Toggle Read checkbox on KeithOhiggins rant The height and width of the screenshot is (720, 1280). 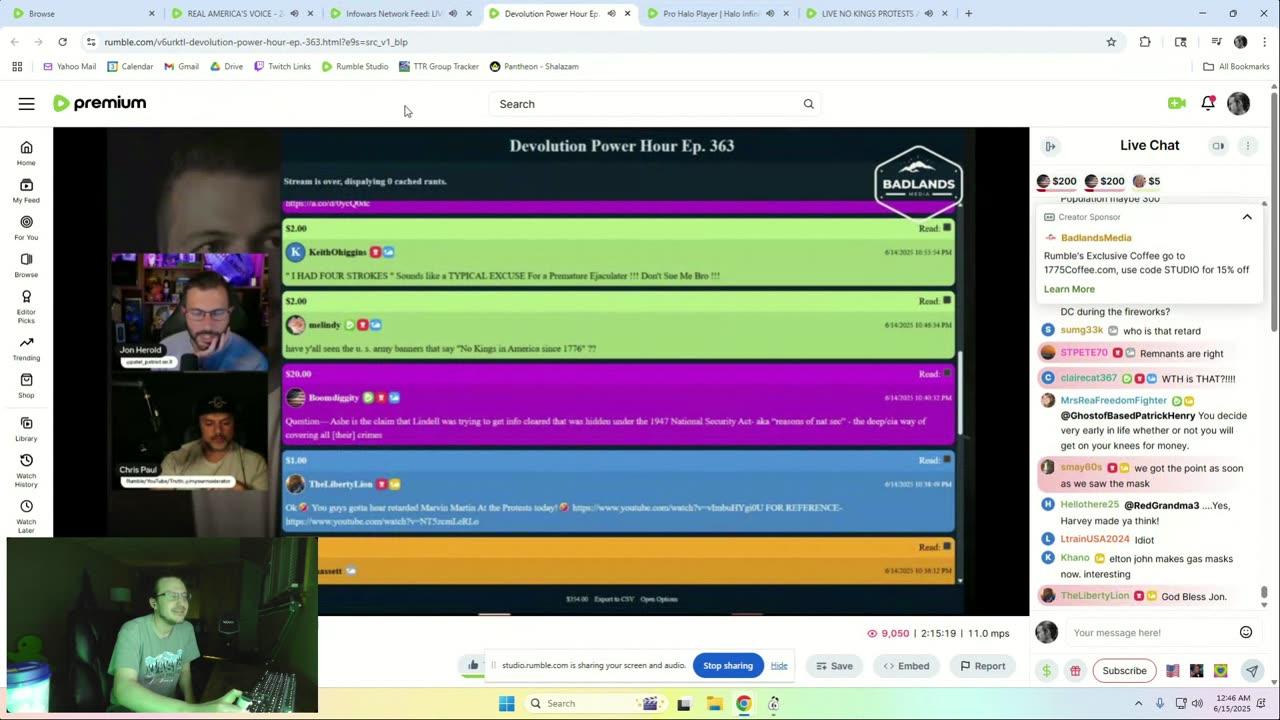[947, 228]
